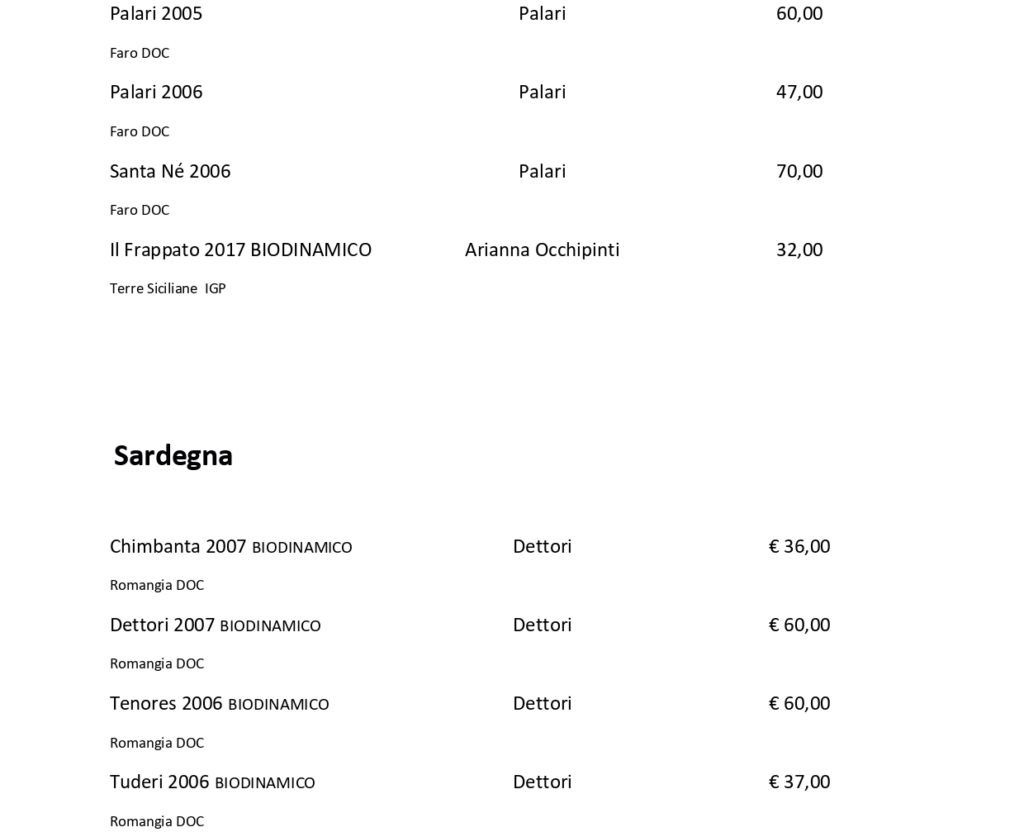This screenshot has width=1024, height=832.
Task: Click the Palari 2005 wine name
Action: click(156, 14)
